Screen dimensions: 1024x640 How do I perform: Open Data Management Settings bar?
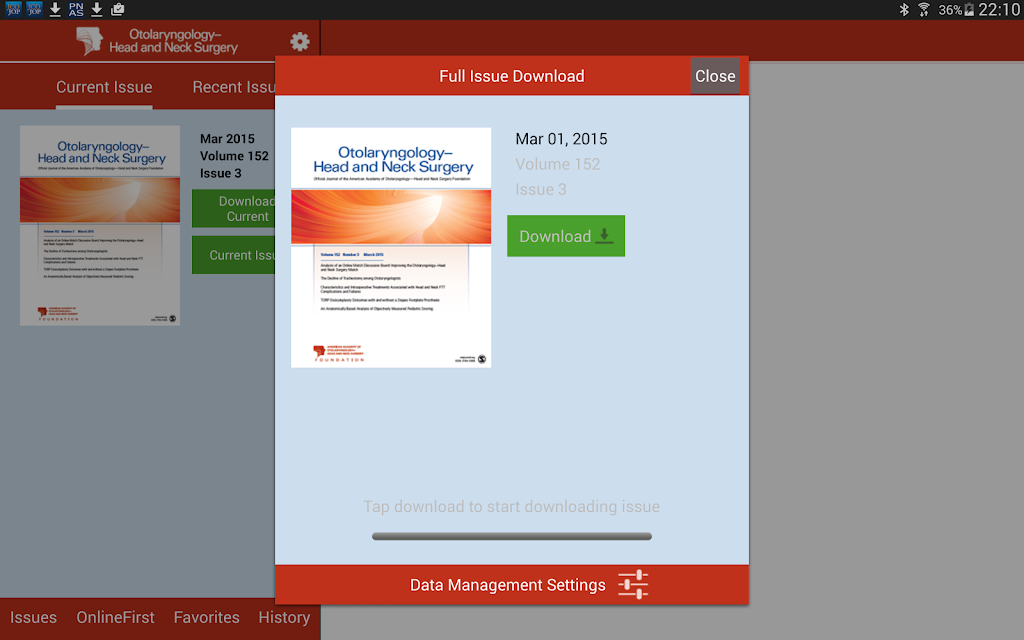(512, 584)
